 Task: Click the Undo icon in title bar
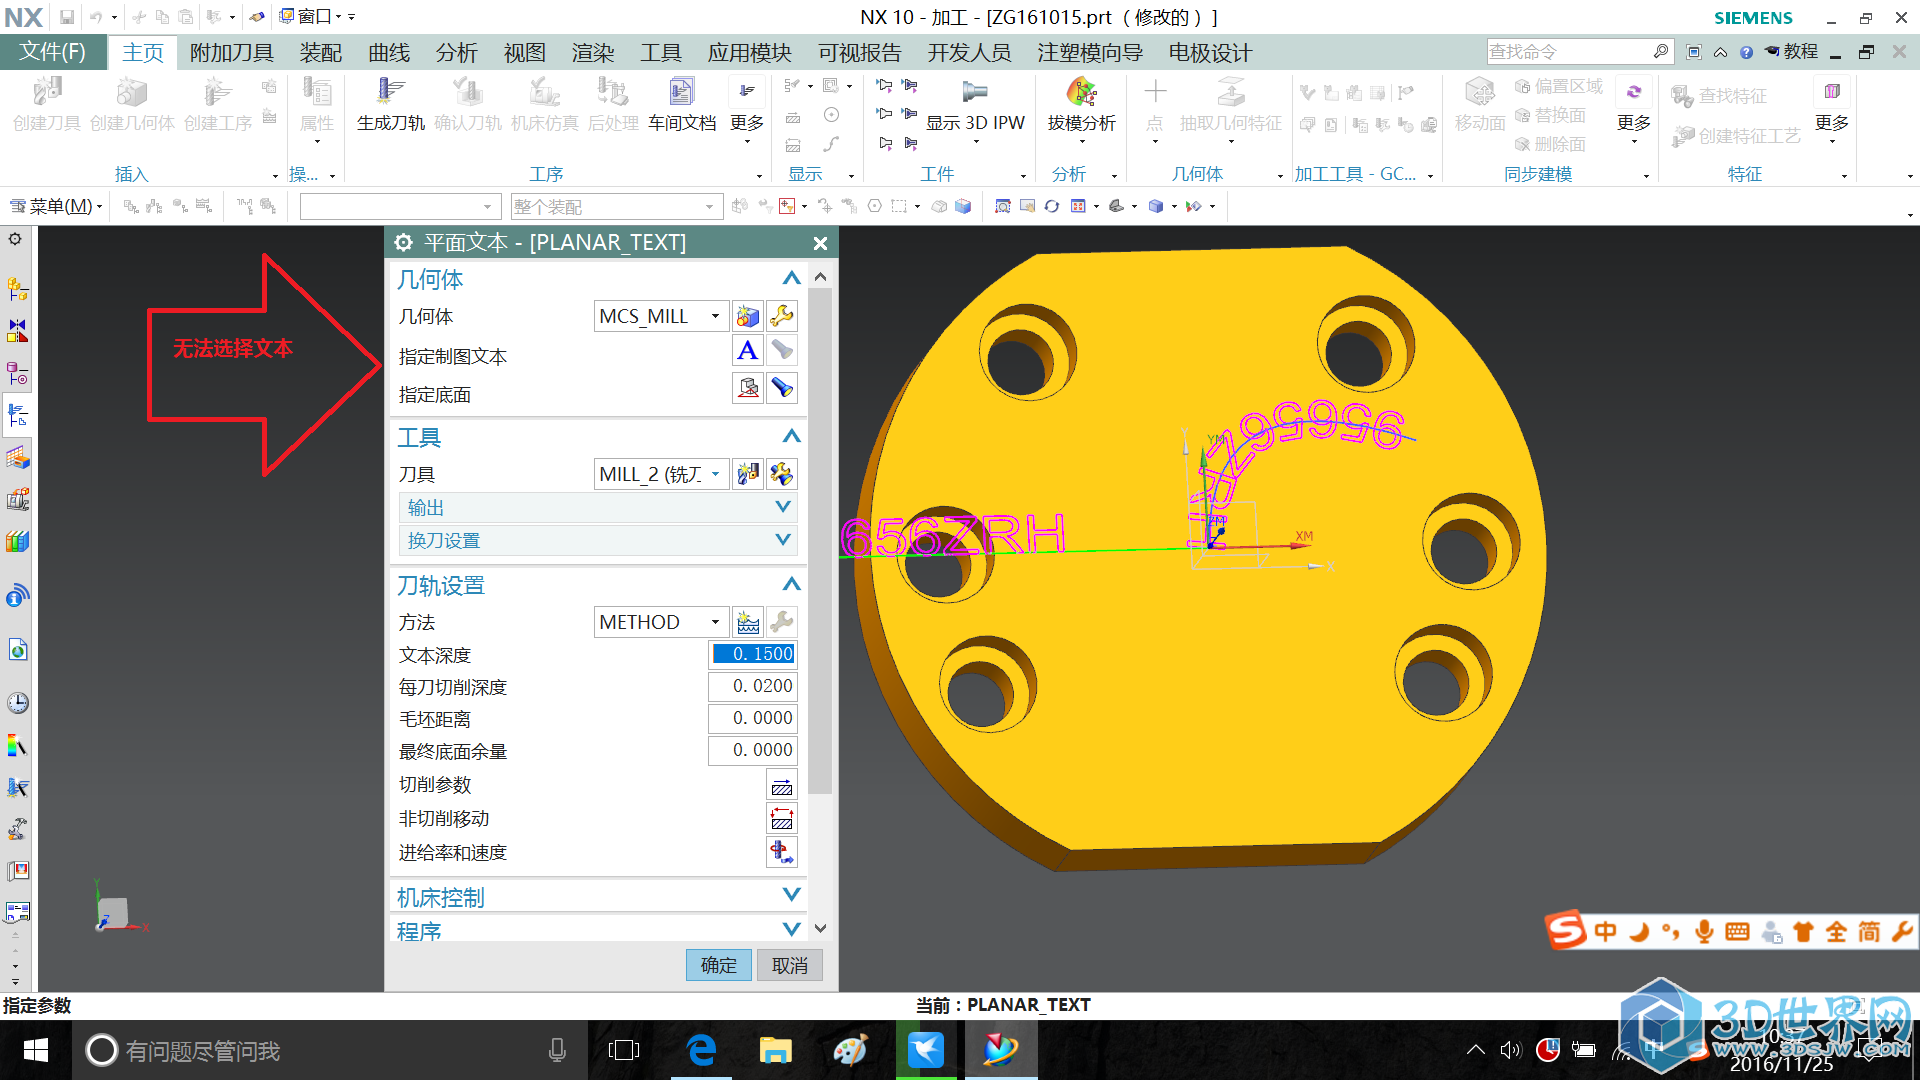pos(95,17)
